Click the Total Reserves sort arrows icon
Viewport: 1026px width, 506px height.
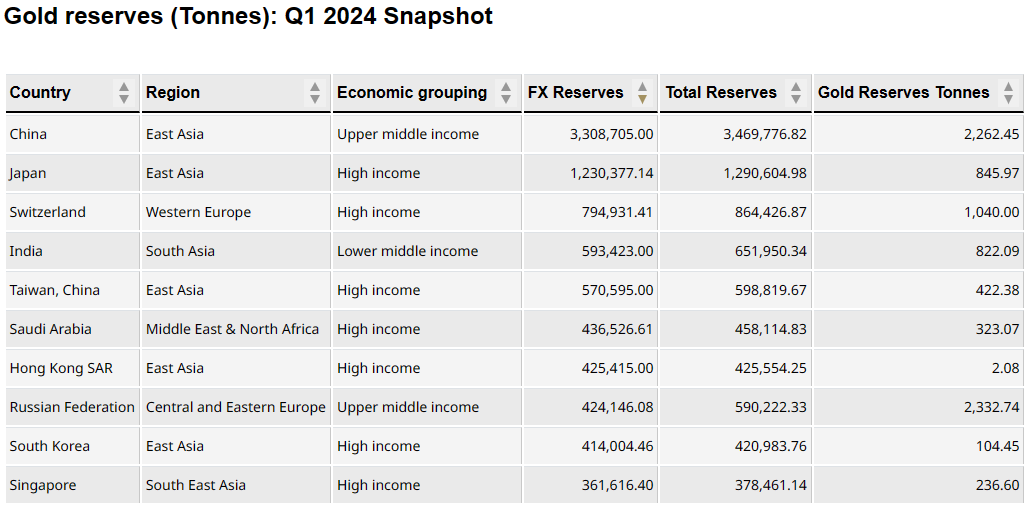click(x=796, y=93)
